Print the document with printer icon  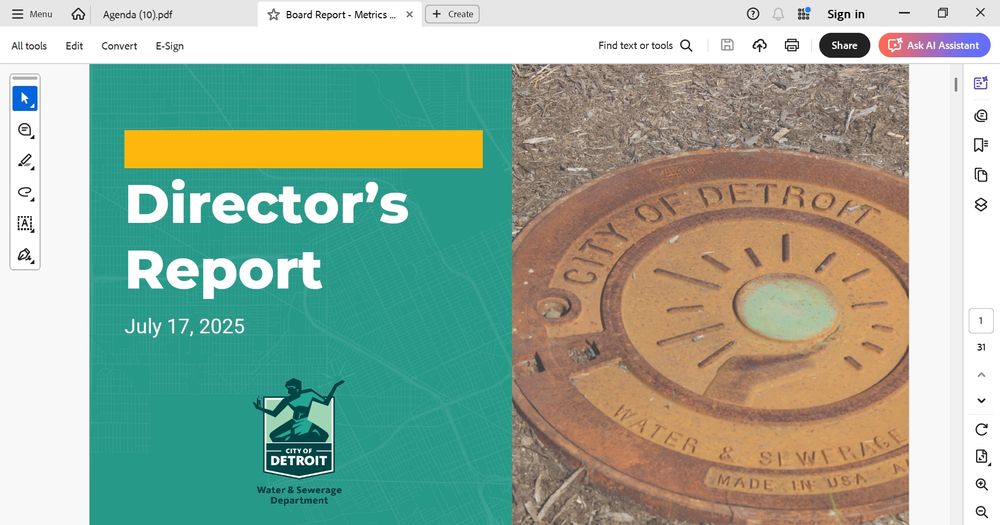point(791,45)
